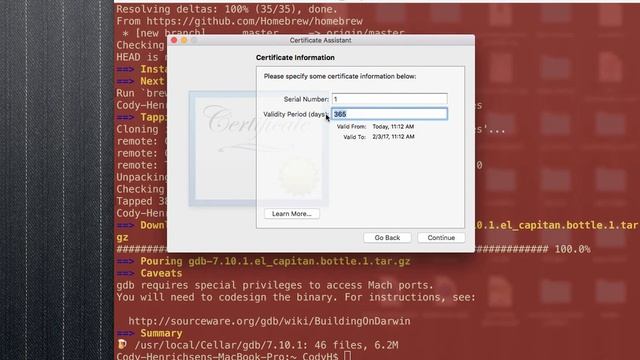Click the beer mug icon in Terminal

(x=122, y=344)
